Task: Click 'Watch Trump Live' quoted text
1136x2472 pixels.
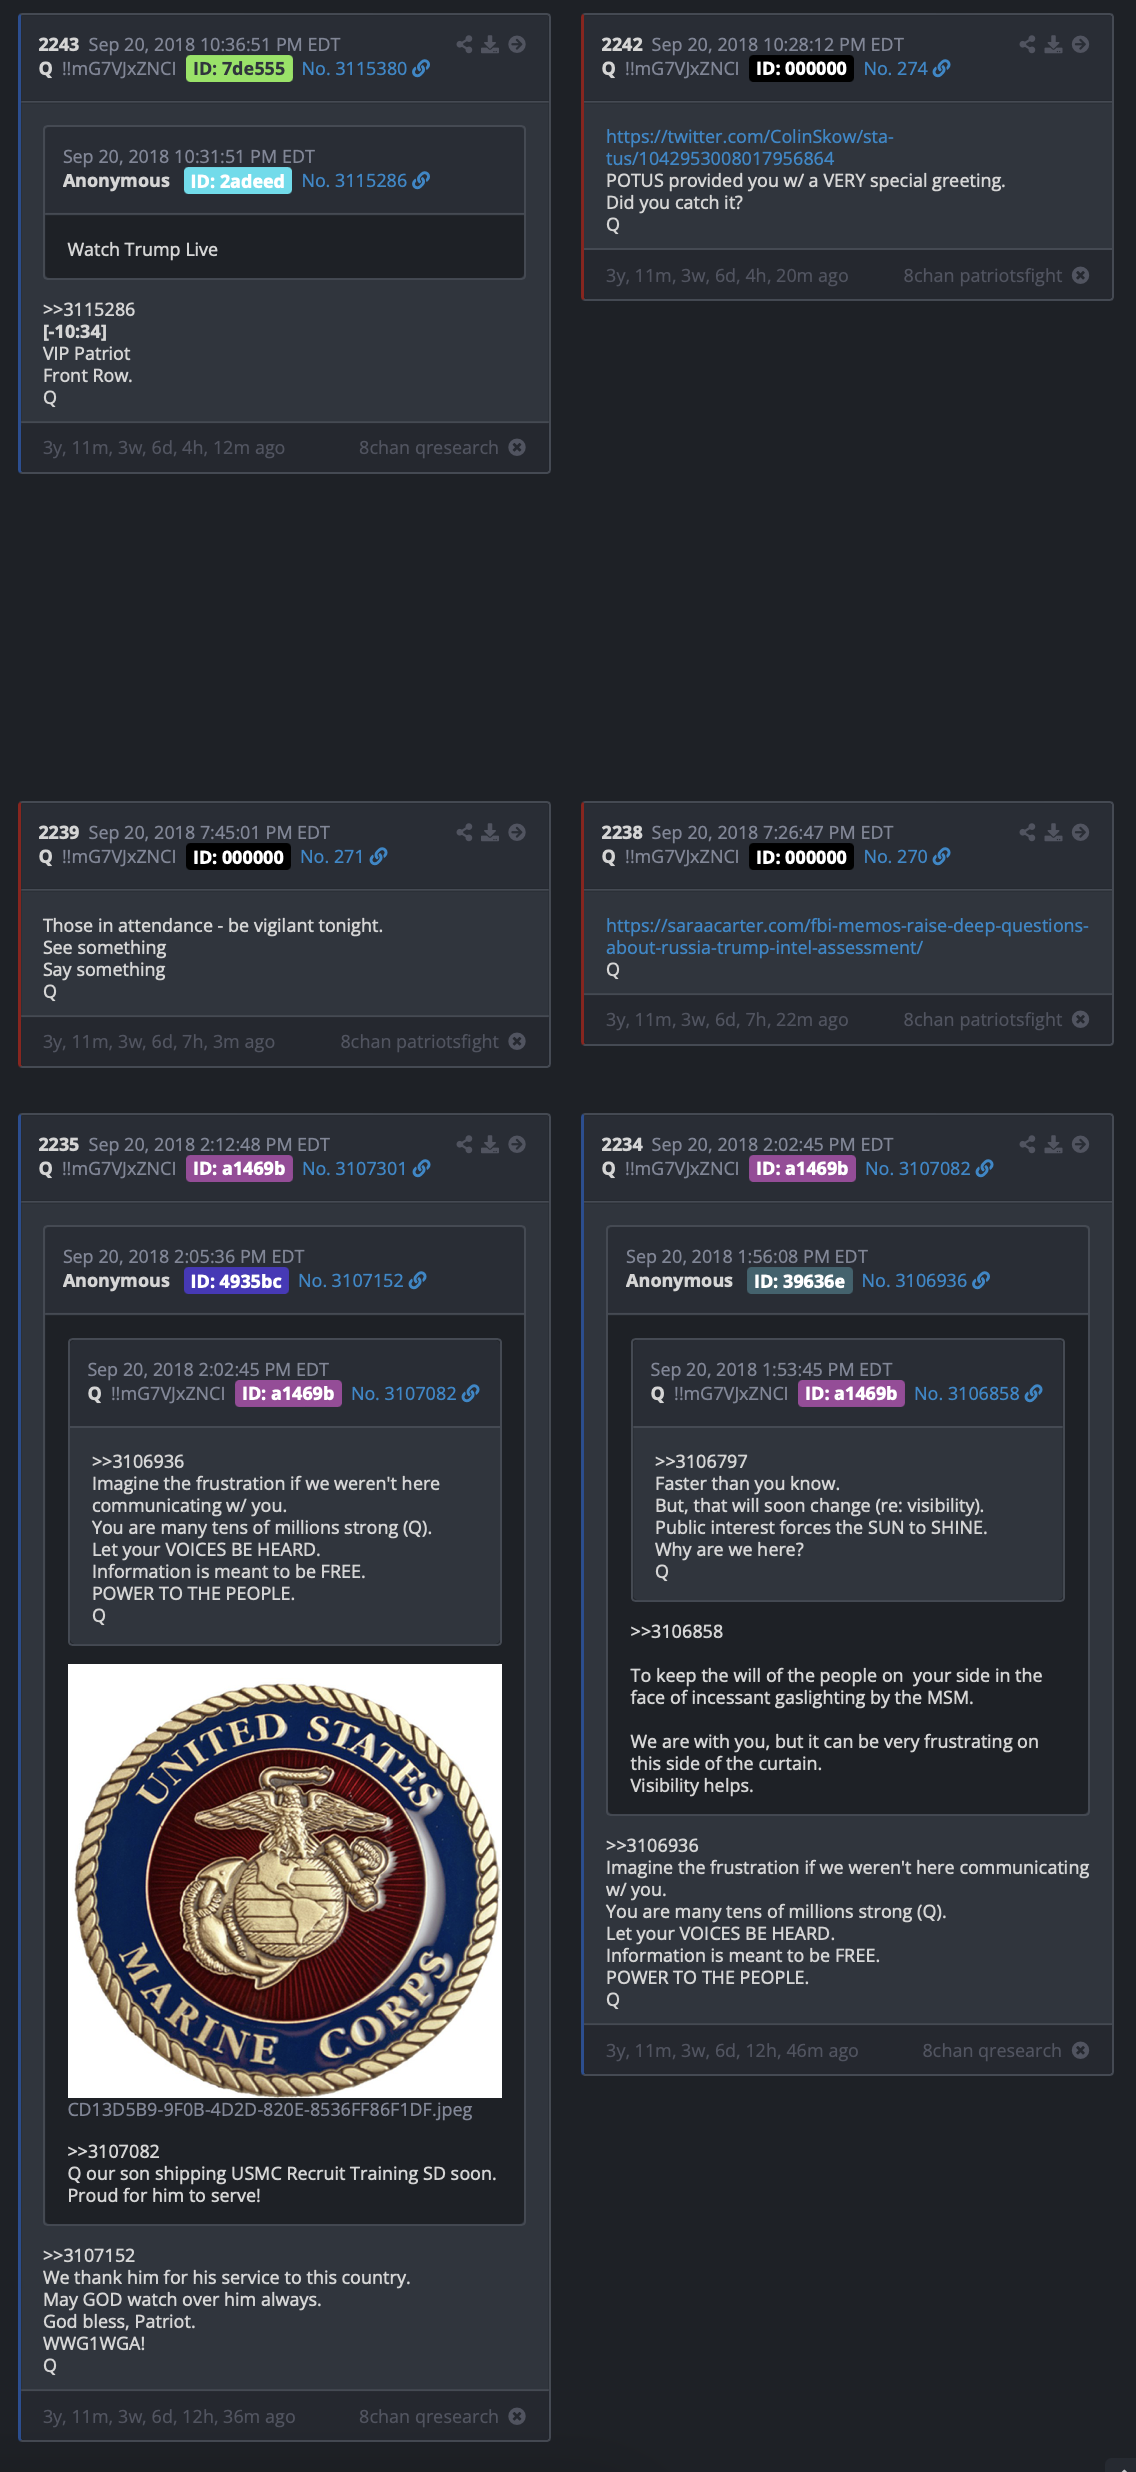Action: tap(143, 250)
